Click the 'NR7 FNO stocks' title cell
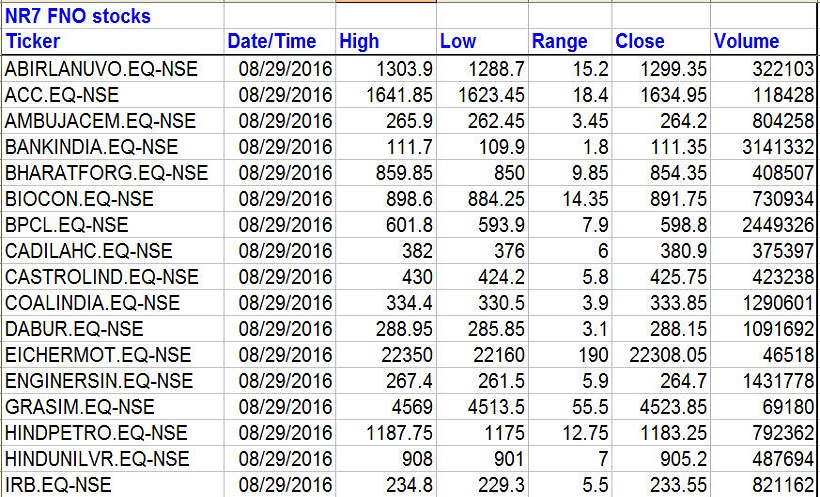The width and height of the screenshot is (820, 497). pyautogui.click(x=78, y=16)
